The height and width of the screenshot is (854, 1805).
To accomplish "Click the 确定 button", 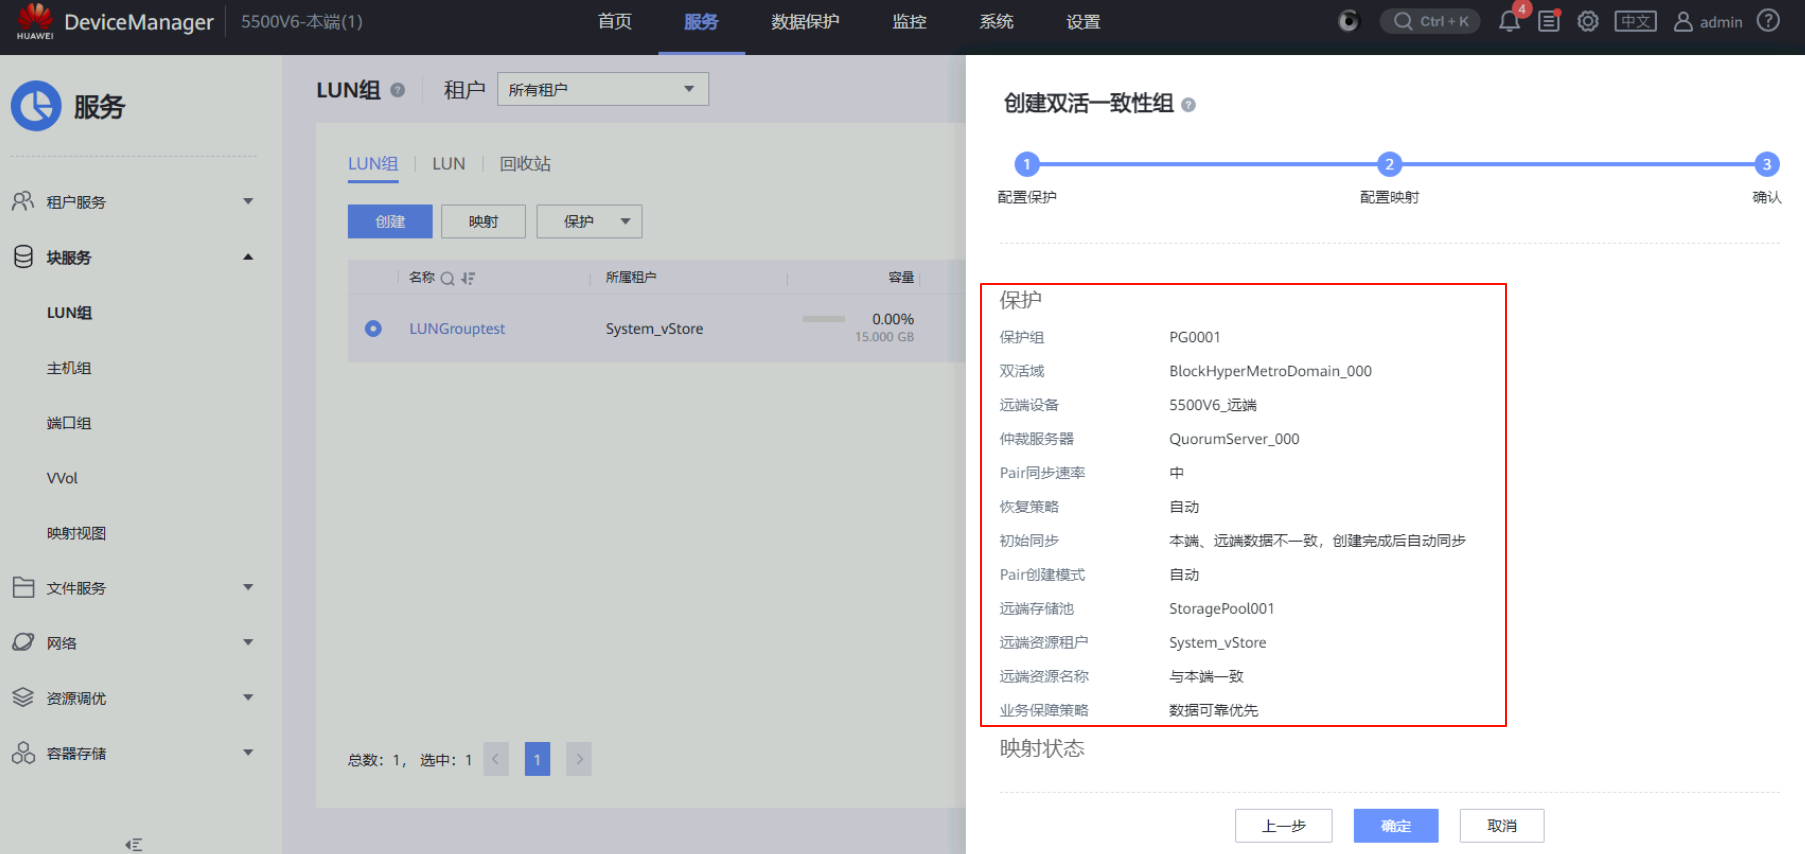I will click(1395, 826).
